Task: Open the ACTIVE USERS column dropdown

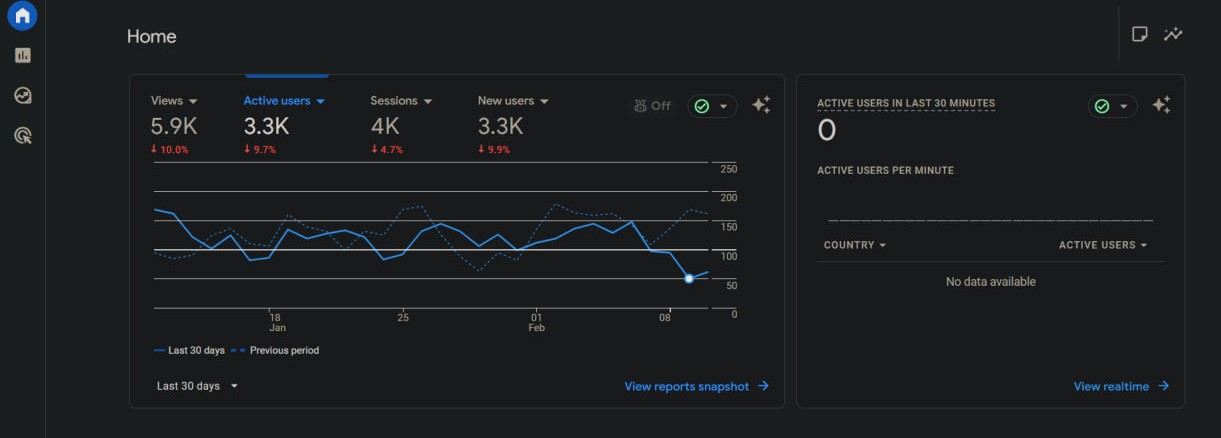Action: click(x=1103, y=245)
